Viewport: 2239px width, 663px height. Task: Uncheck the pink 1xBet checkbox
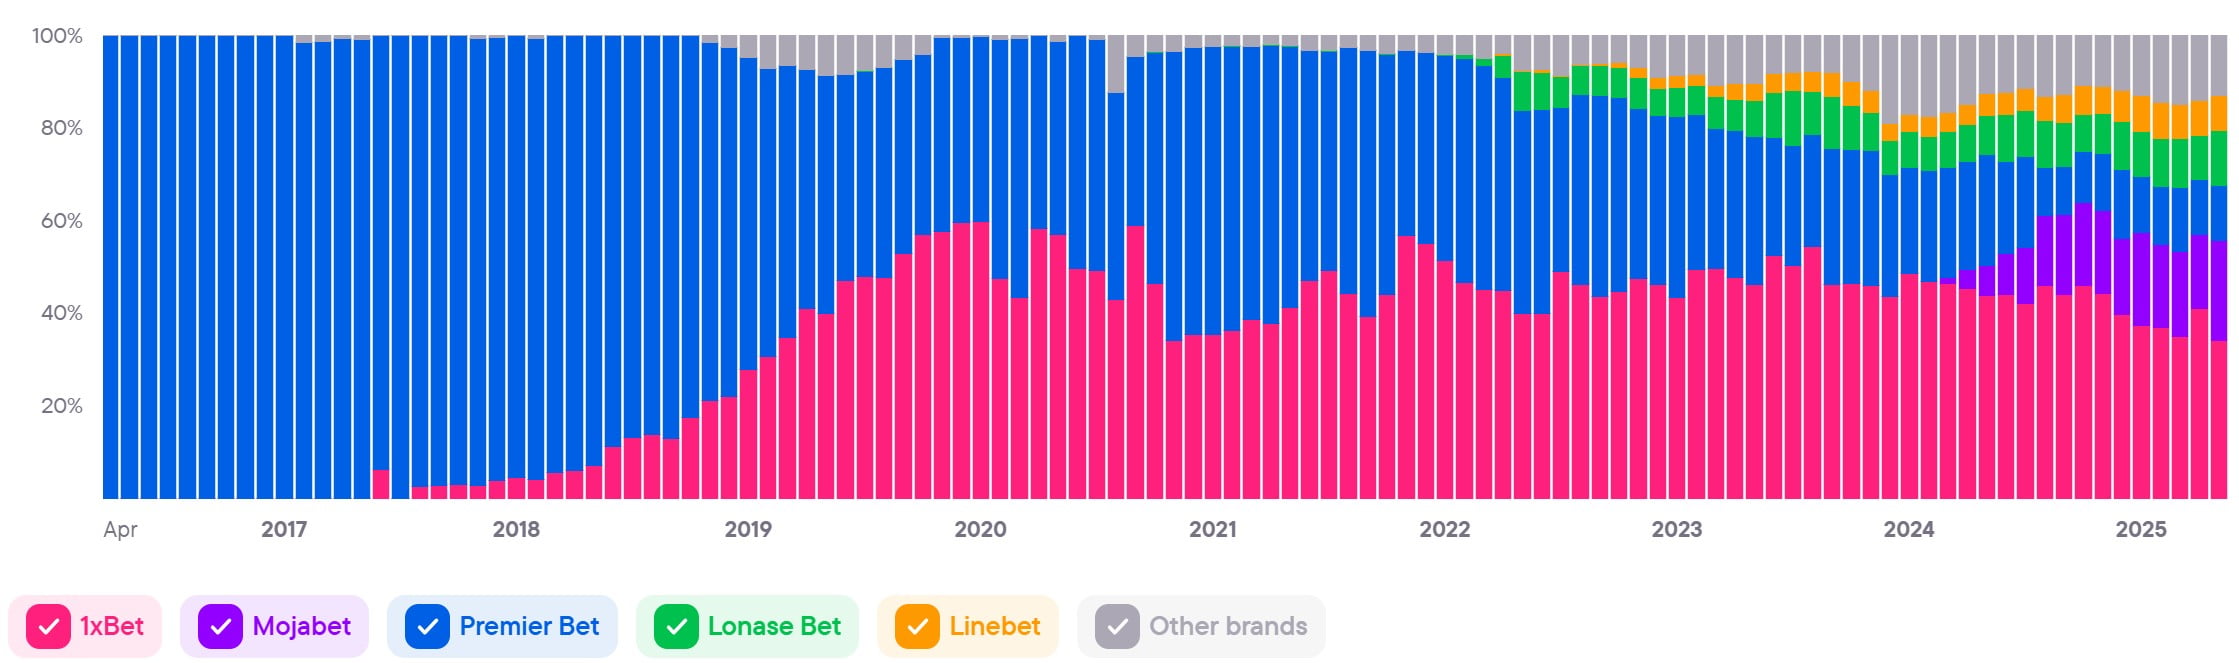click(x=48, y=627)
